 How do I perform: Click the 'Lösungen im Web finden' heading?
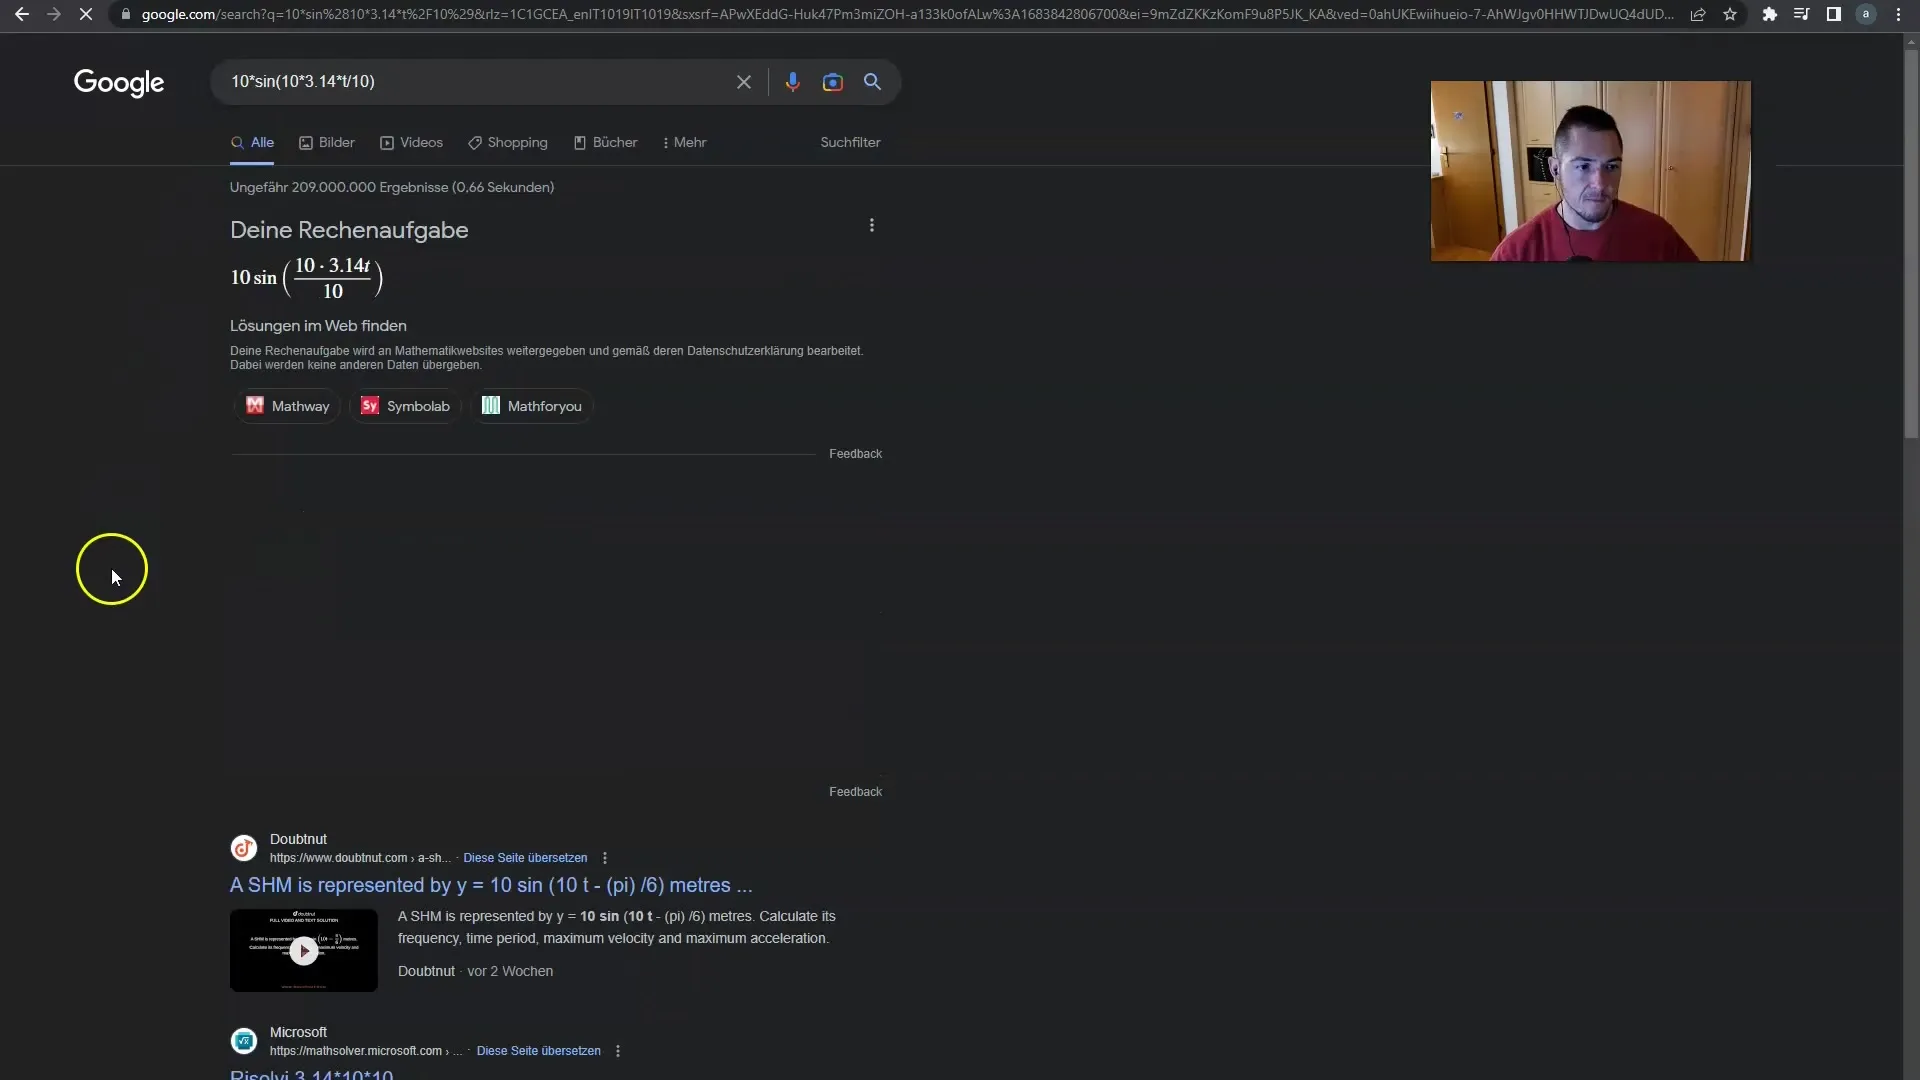[318, 326]
